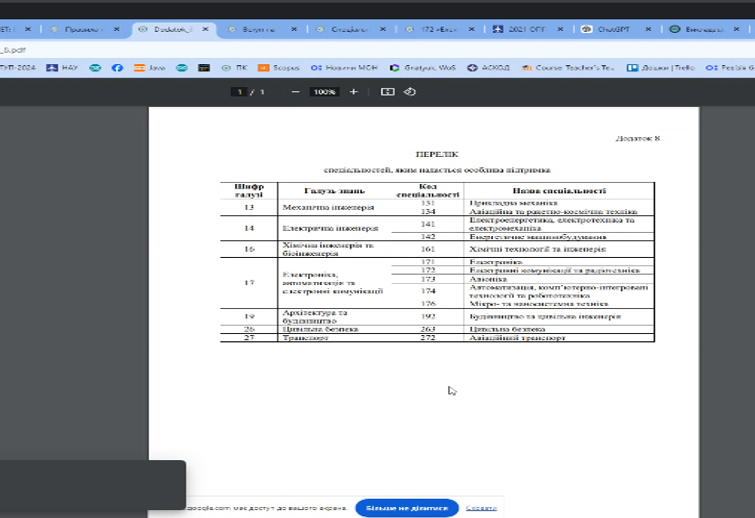This screenshot has width=755, height=518.
Task: Open the Facebook bookmark icon
Action: coord(117,68)
